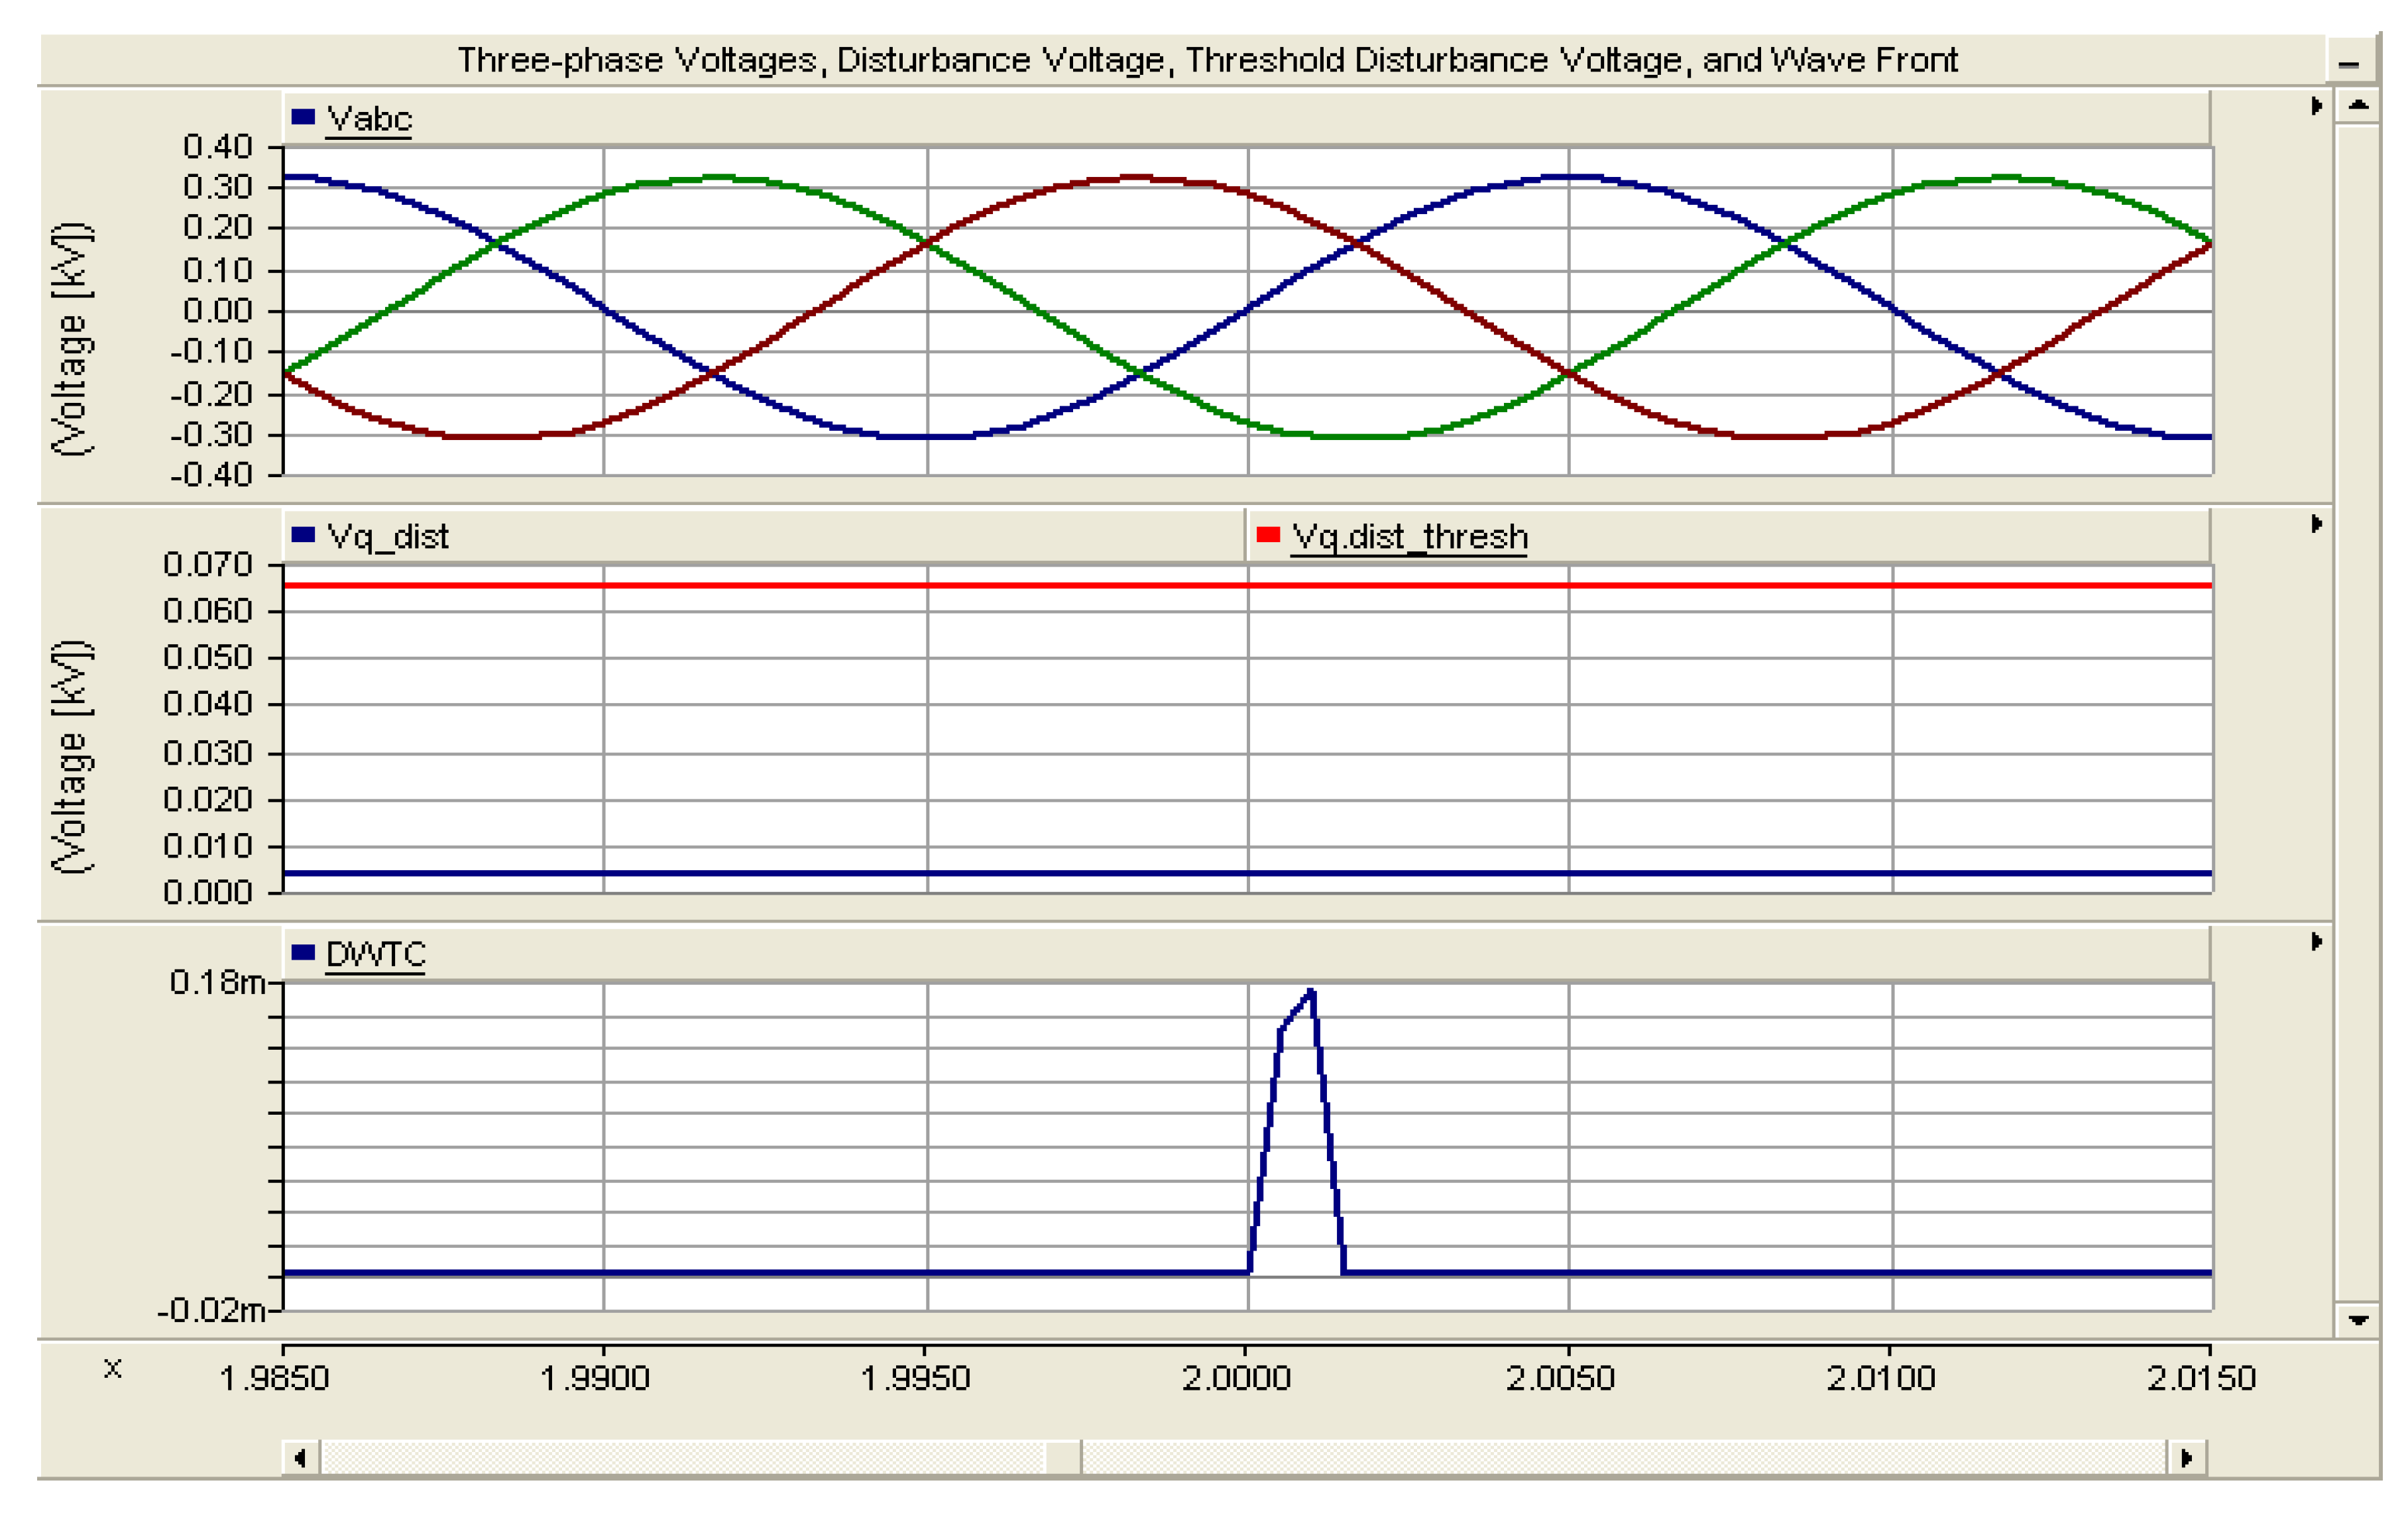
Task: Expand the arrow menu beside DWTC graph
Action: pos(2316,942)
